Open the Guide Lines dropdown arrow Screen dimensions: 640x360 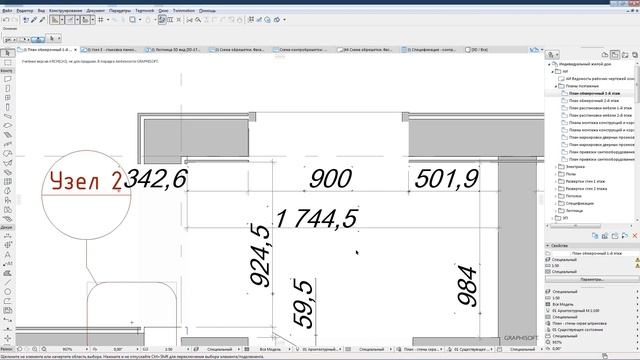point(62,20)
